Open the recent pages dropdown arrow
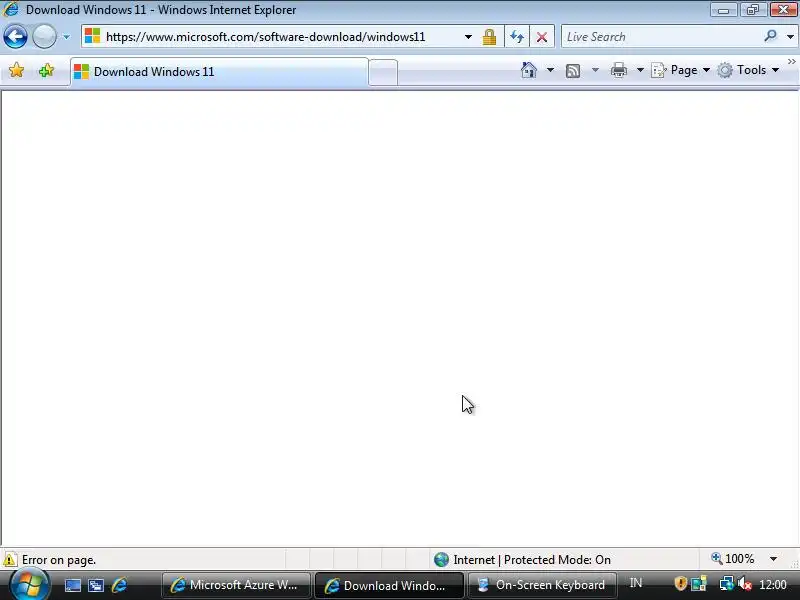Viewport: 800px width, 600px height. (66, 37)
